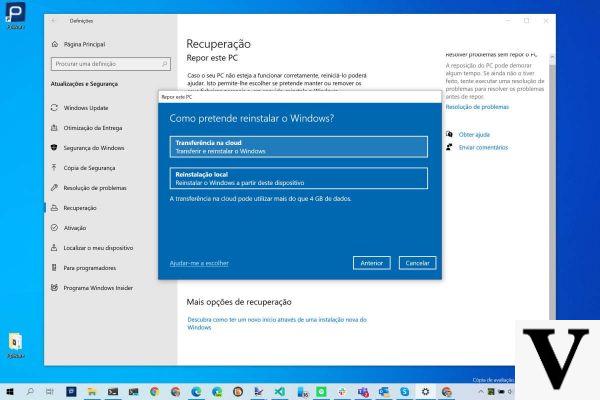
Task: Open fresh Windows install link under Mais opções
Action: (x=277, y=323)
